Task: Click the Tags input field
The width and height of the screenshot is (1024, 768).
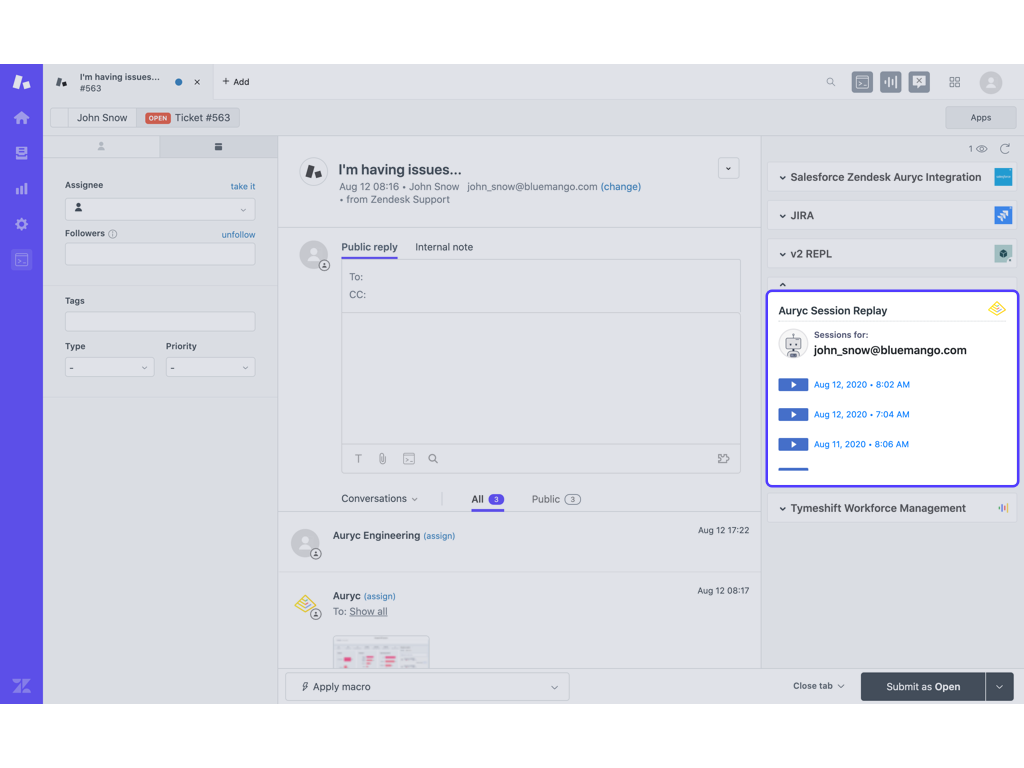Action: [160, 321]
